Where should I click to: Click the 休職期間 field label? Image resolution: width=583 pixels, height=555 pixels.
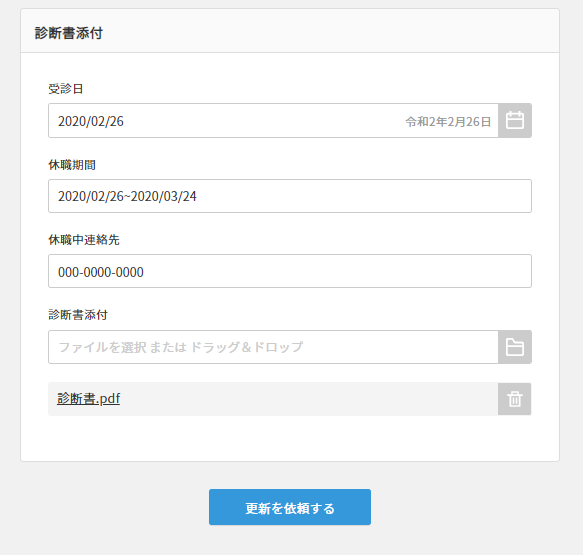point(72,165)
